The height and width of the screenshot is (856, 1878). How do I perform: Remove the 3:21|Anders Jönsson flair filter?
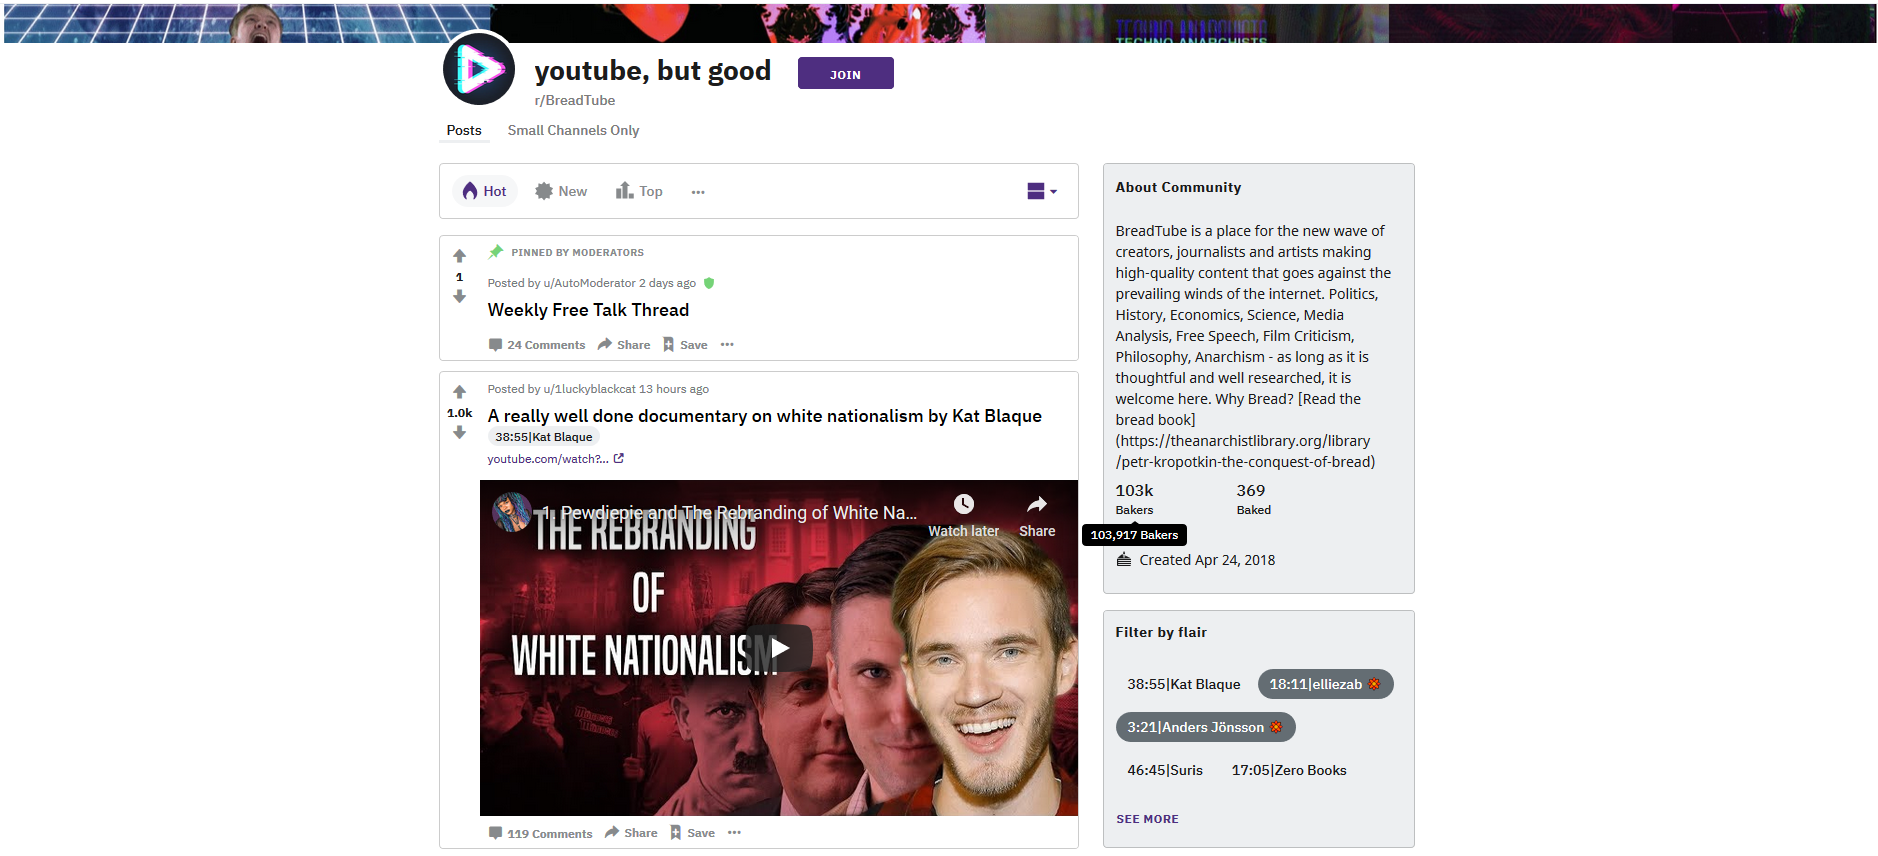1276,727
